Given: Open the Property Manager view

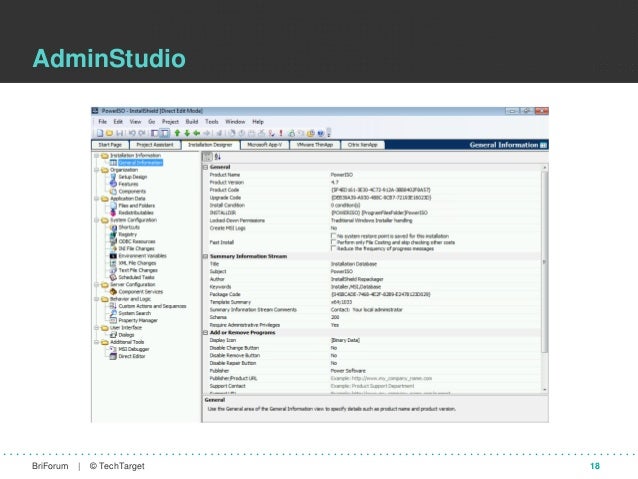Looking at the screenshot, I should tap(138, 321).
